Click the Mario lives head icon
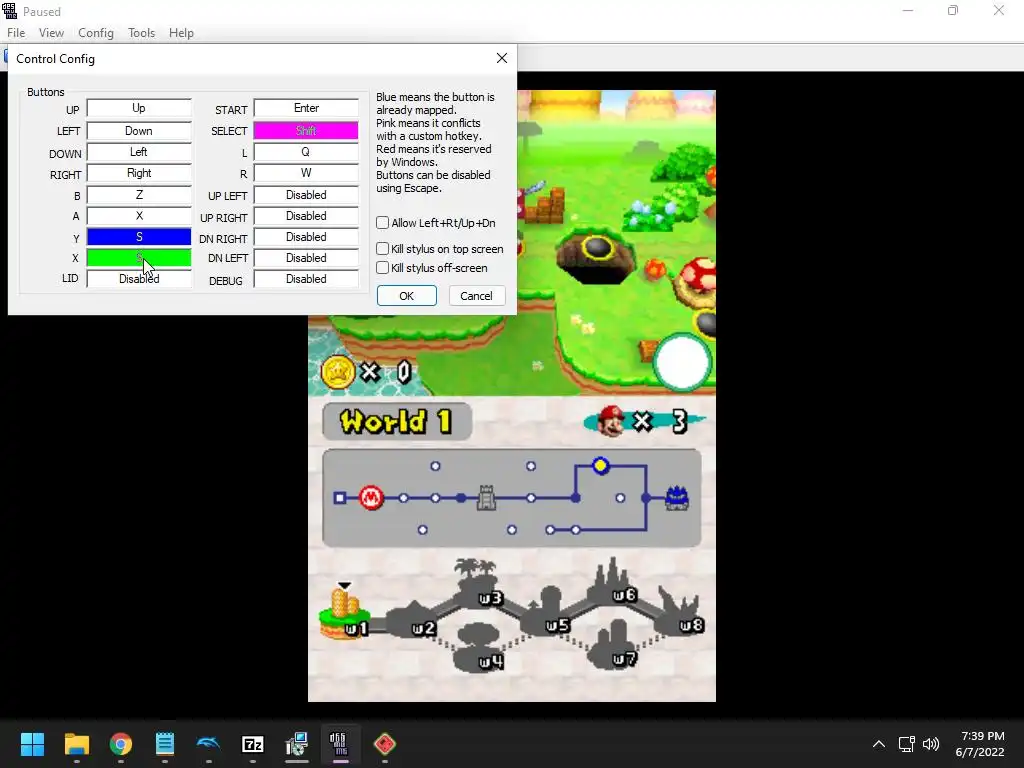Screen dimensions: 1024x768 pos(611,421)
